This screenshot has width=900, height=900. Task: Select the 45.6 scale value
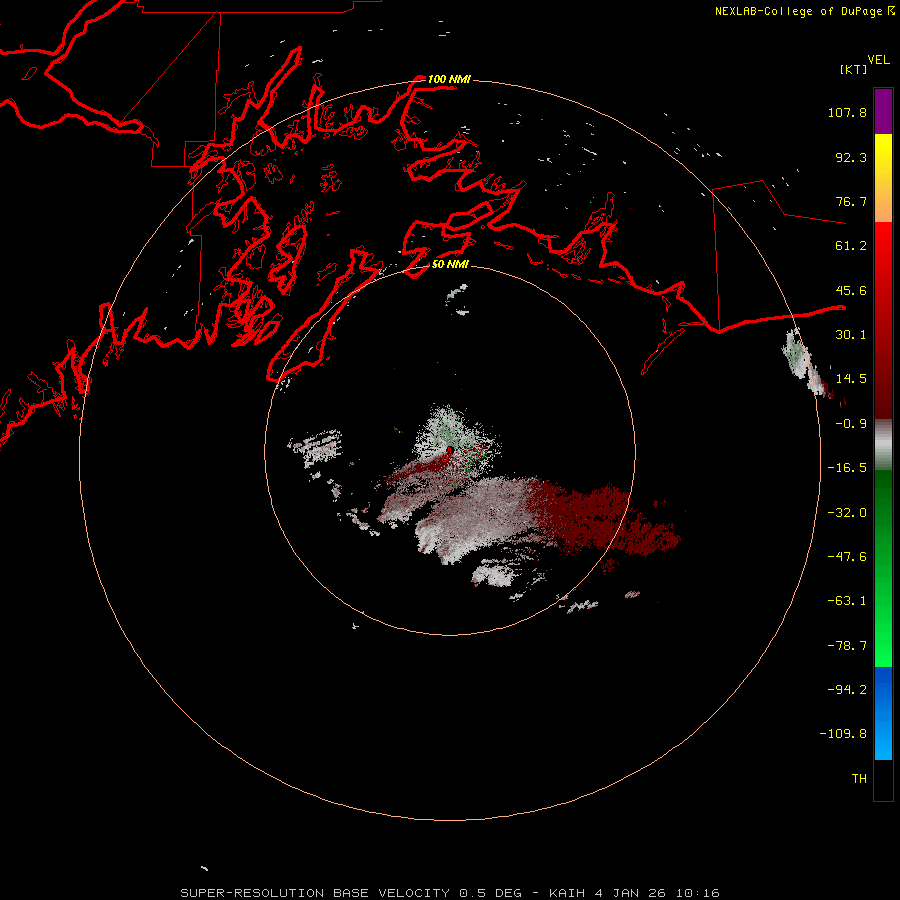click(x=851, y=290)
